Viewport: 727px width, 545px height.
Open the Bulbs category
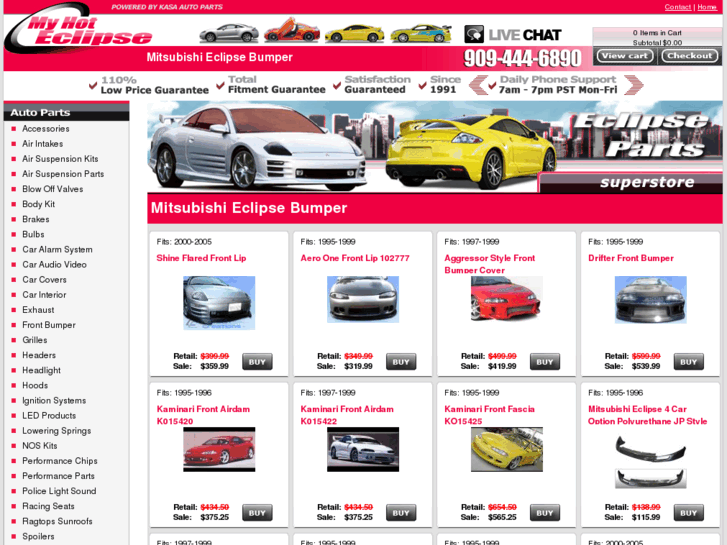point(33,235)
